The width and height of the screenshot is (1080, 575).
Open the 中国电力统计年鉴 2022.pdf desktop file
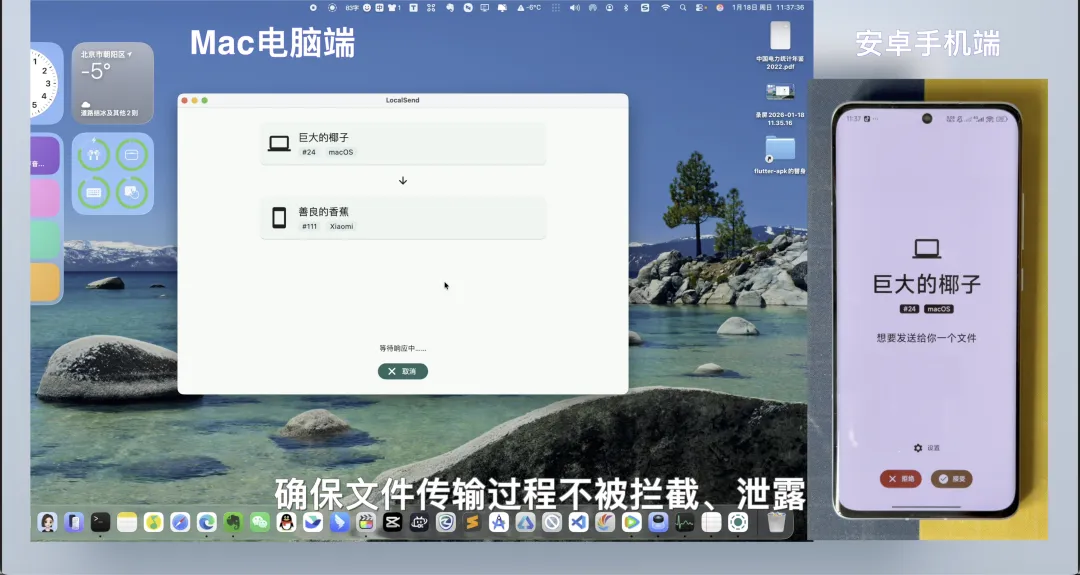pyautogui.click(x=780, y=45)
